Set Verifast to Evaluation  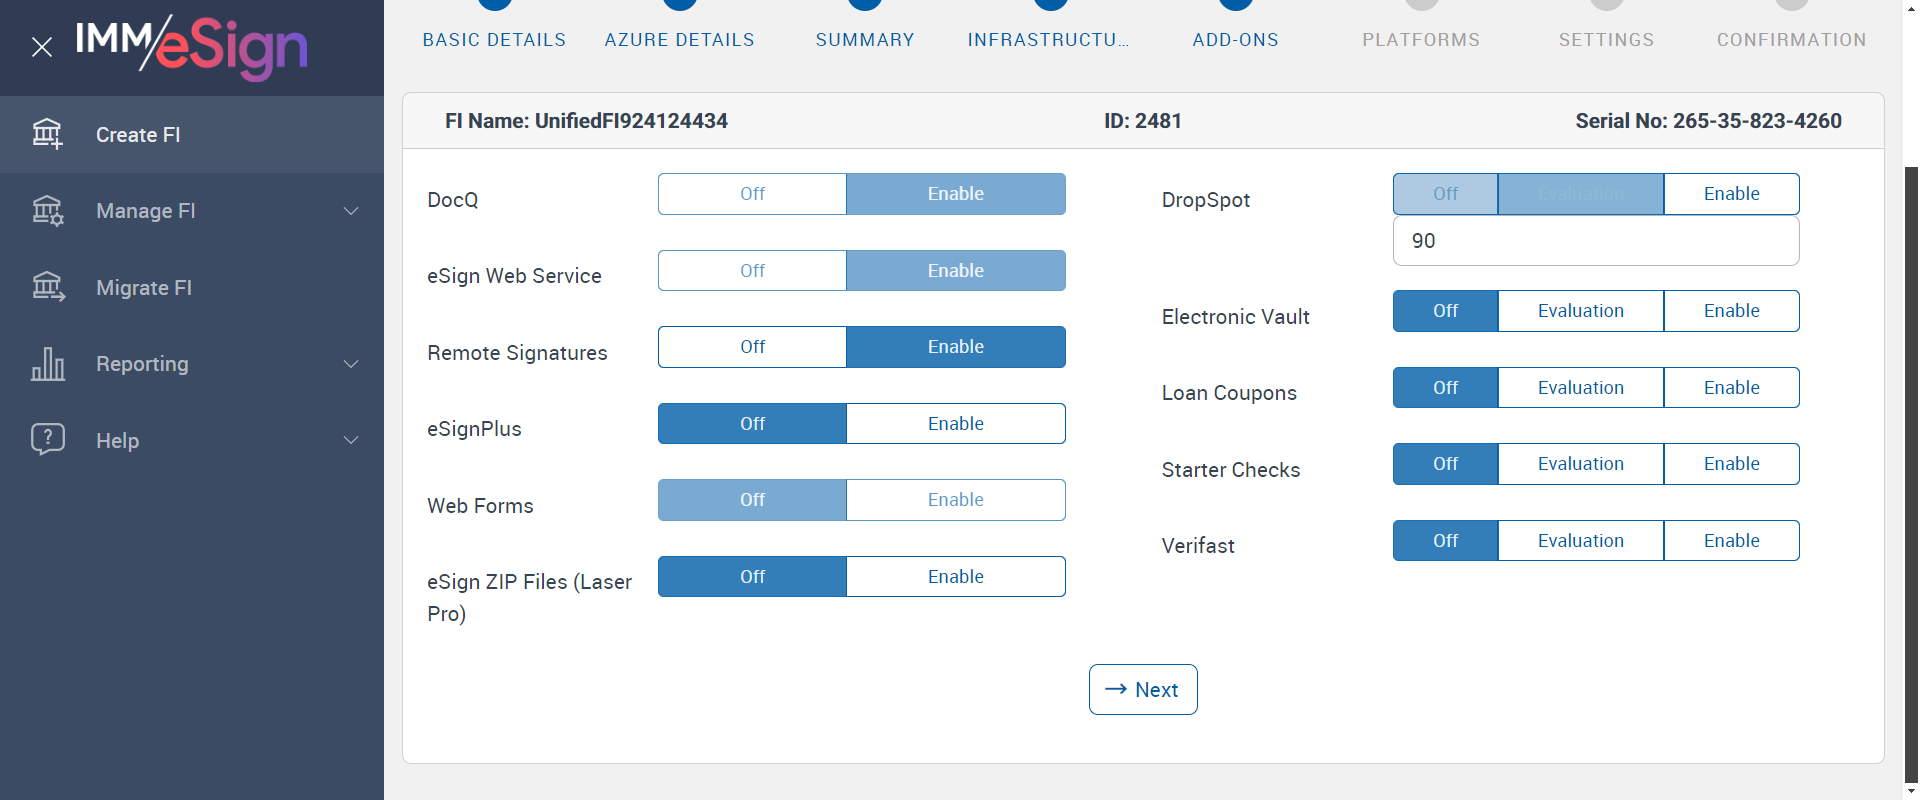coord(1581,541)
